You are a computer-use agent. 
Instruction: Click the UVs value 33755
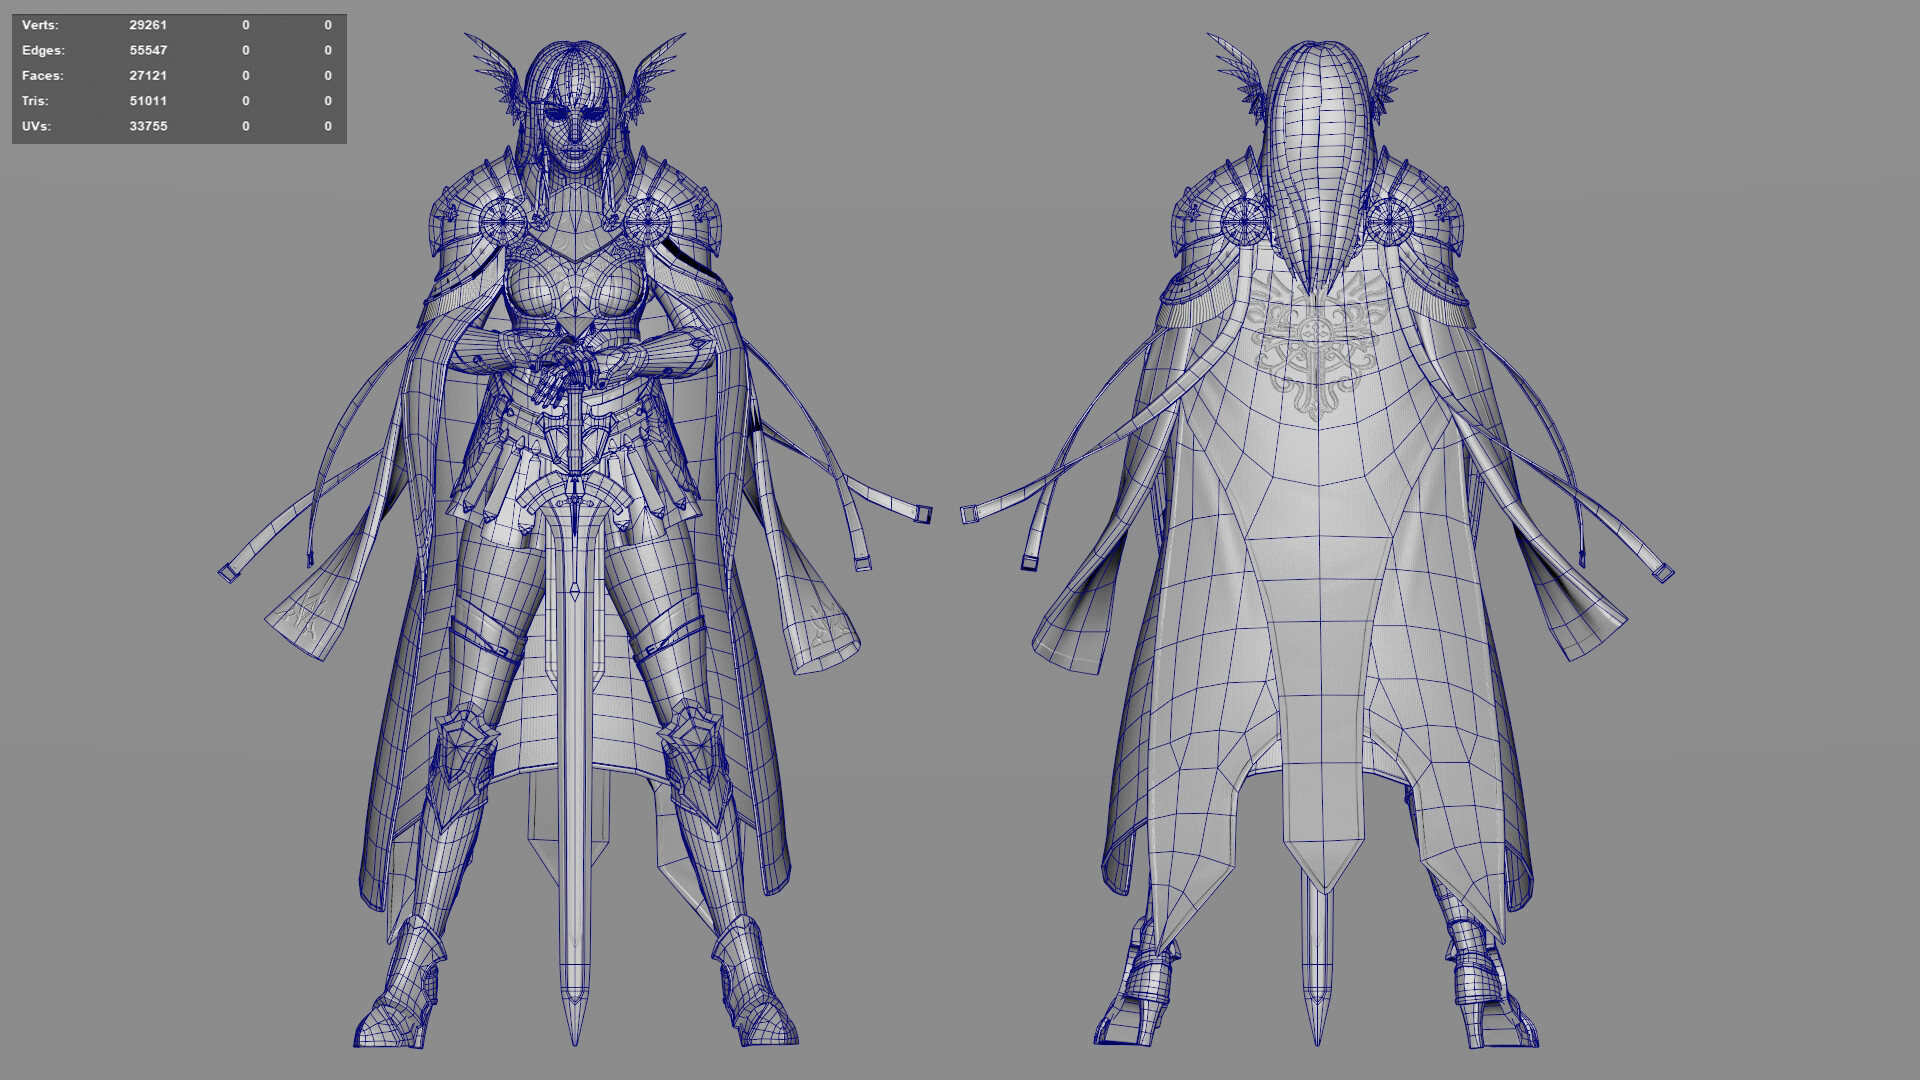tap(148, 127)
